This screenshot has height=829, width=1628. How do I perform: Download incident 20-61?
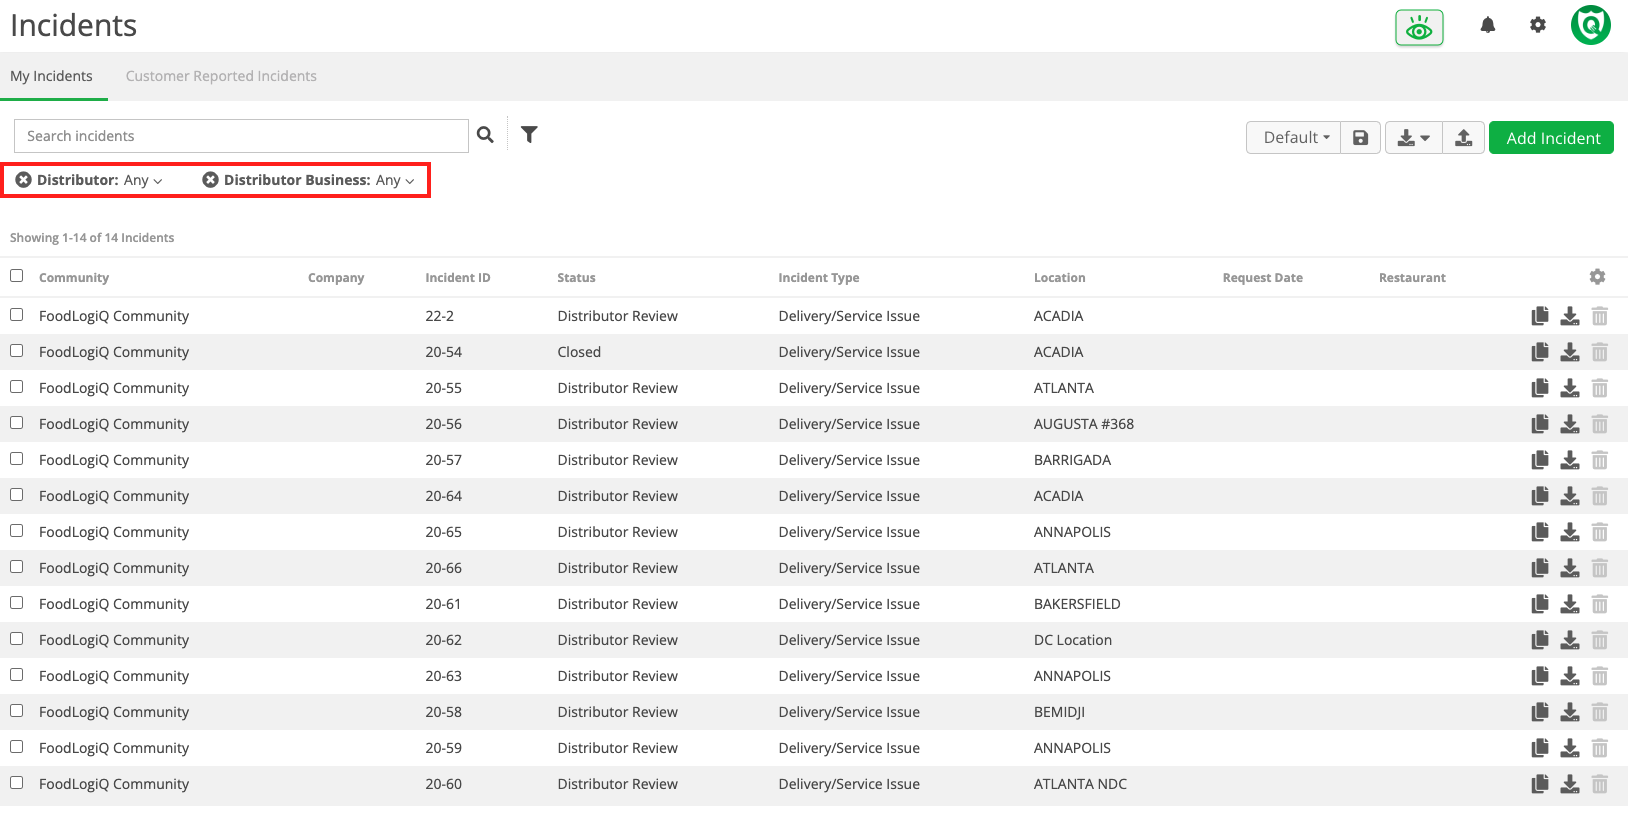pos(1570,604)
